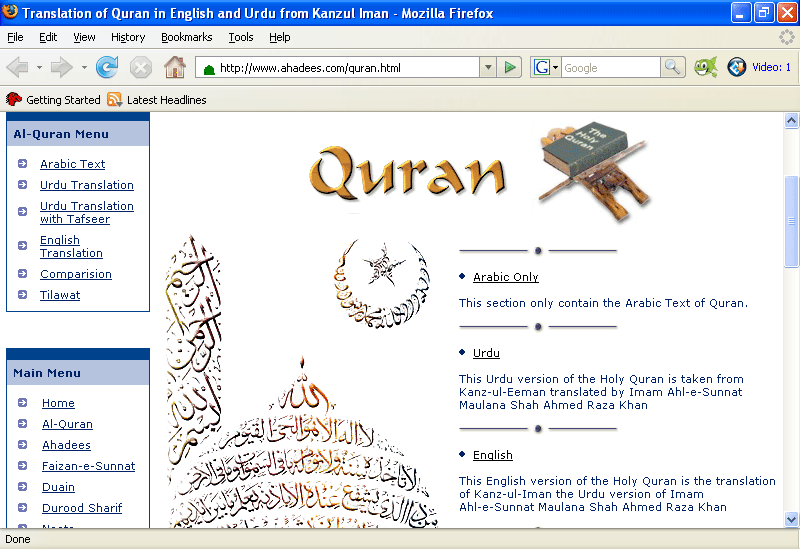Click the Quran title banner image
The height and width of the screenshot is (549, 800).
tap(407, 172)
